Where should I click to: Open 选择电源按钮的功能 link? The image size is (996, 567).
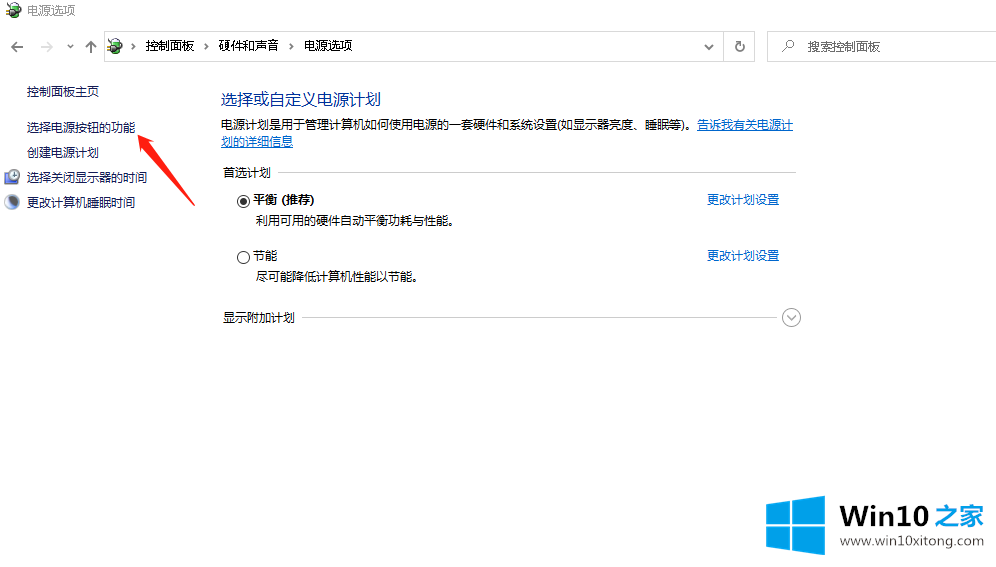81,128
